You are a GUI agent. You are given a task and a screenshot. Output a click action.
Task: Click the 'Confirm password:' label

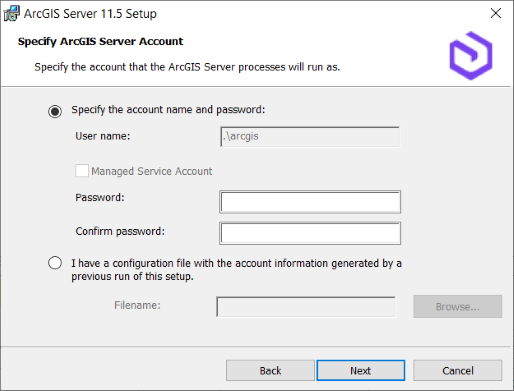120,231
